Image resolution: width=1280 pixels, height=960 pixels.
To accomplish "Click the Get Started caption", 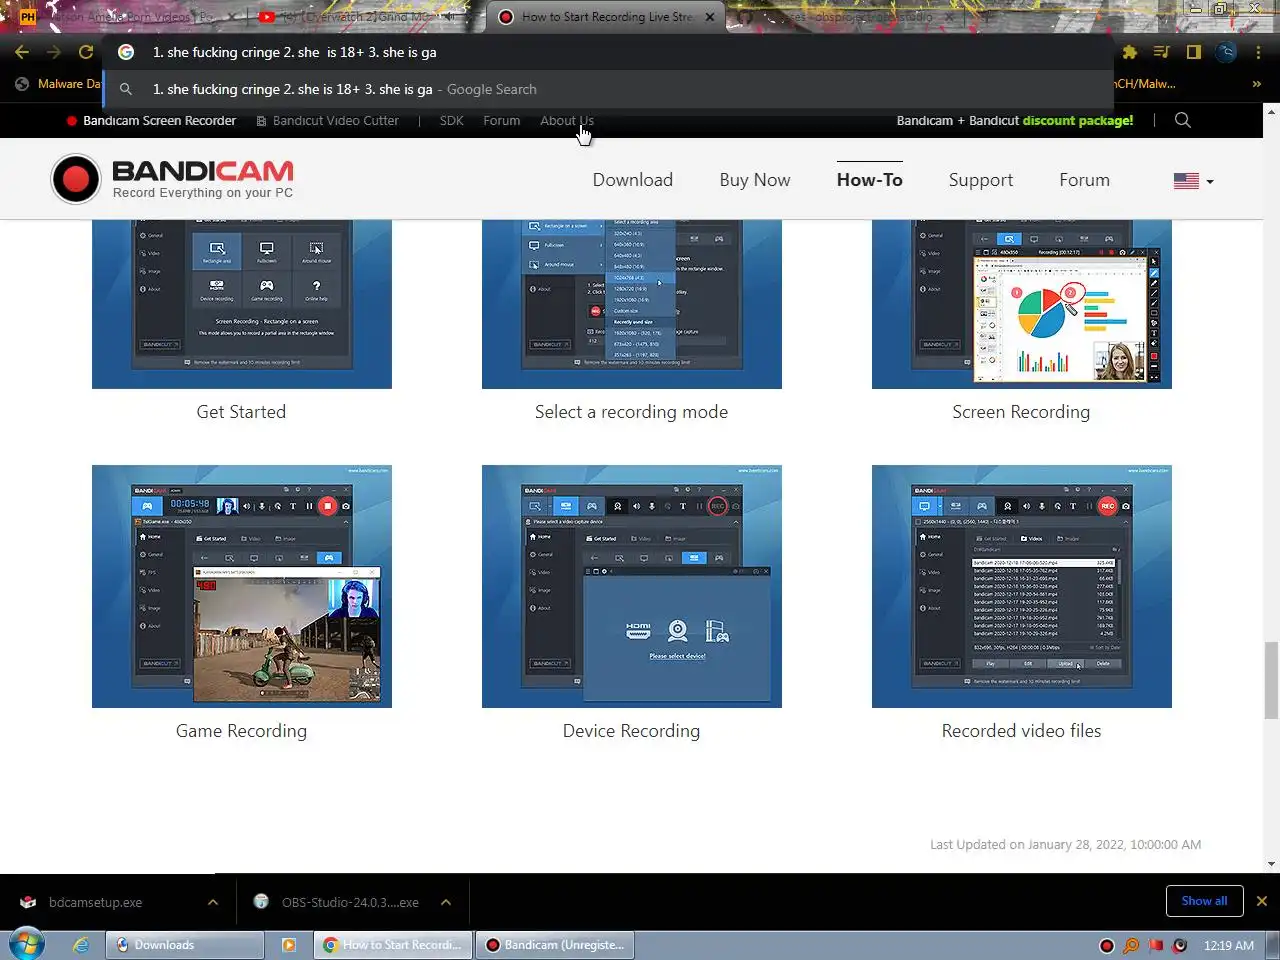I will tap(241, 412).
